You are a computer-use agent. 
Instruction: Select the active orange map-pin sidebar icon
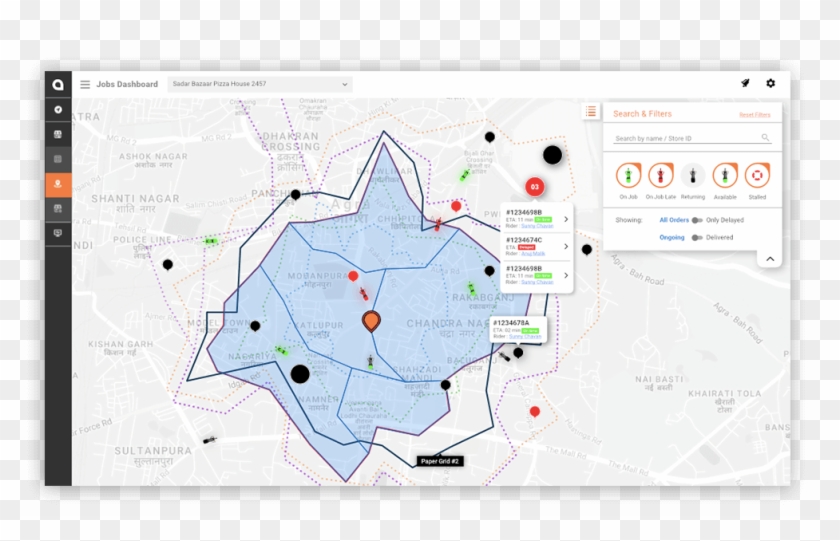coord(58,184)
